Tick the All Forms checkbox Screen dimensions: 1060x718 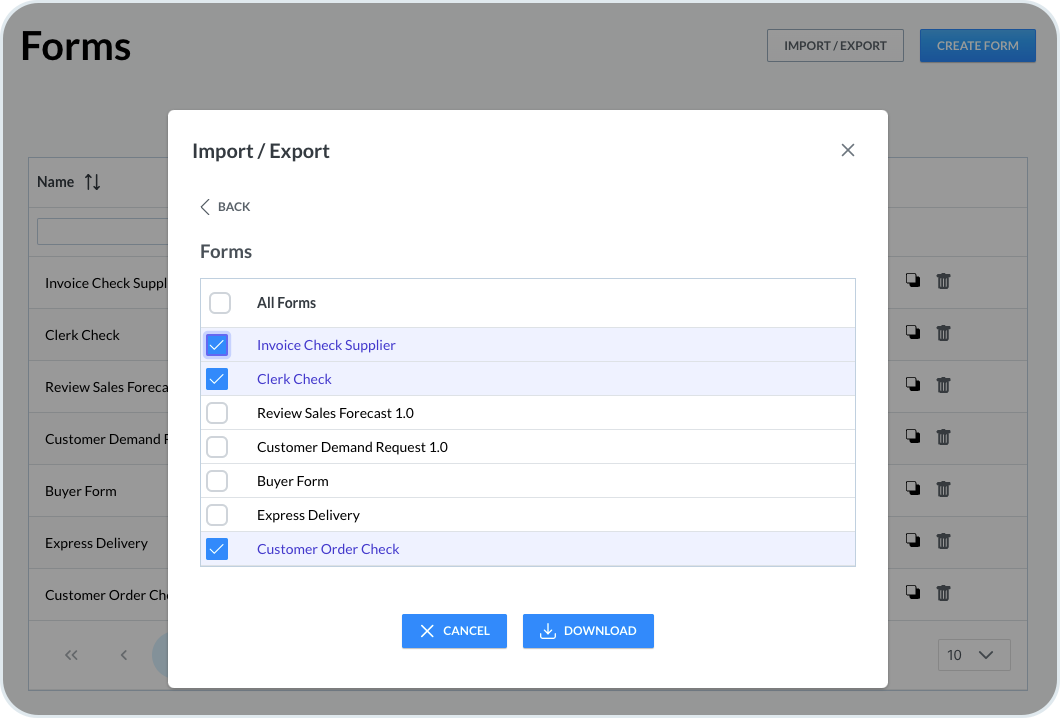(219, 303)
